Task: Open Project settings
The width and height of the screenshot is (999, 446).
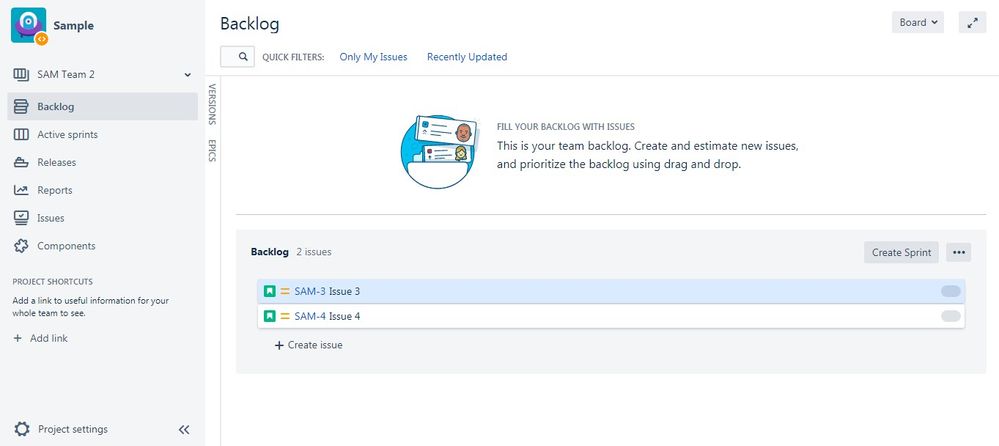Action: (73, 429)
